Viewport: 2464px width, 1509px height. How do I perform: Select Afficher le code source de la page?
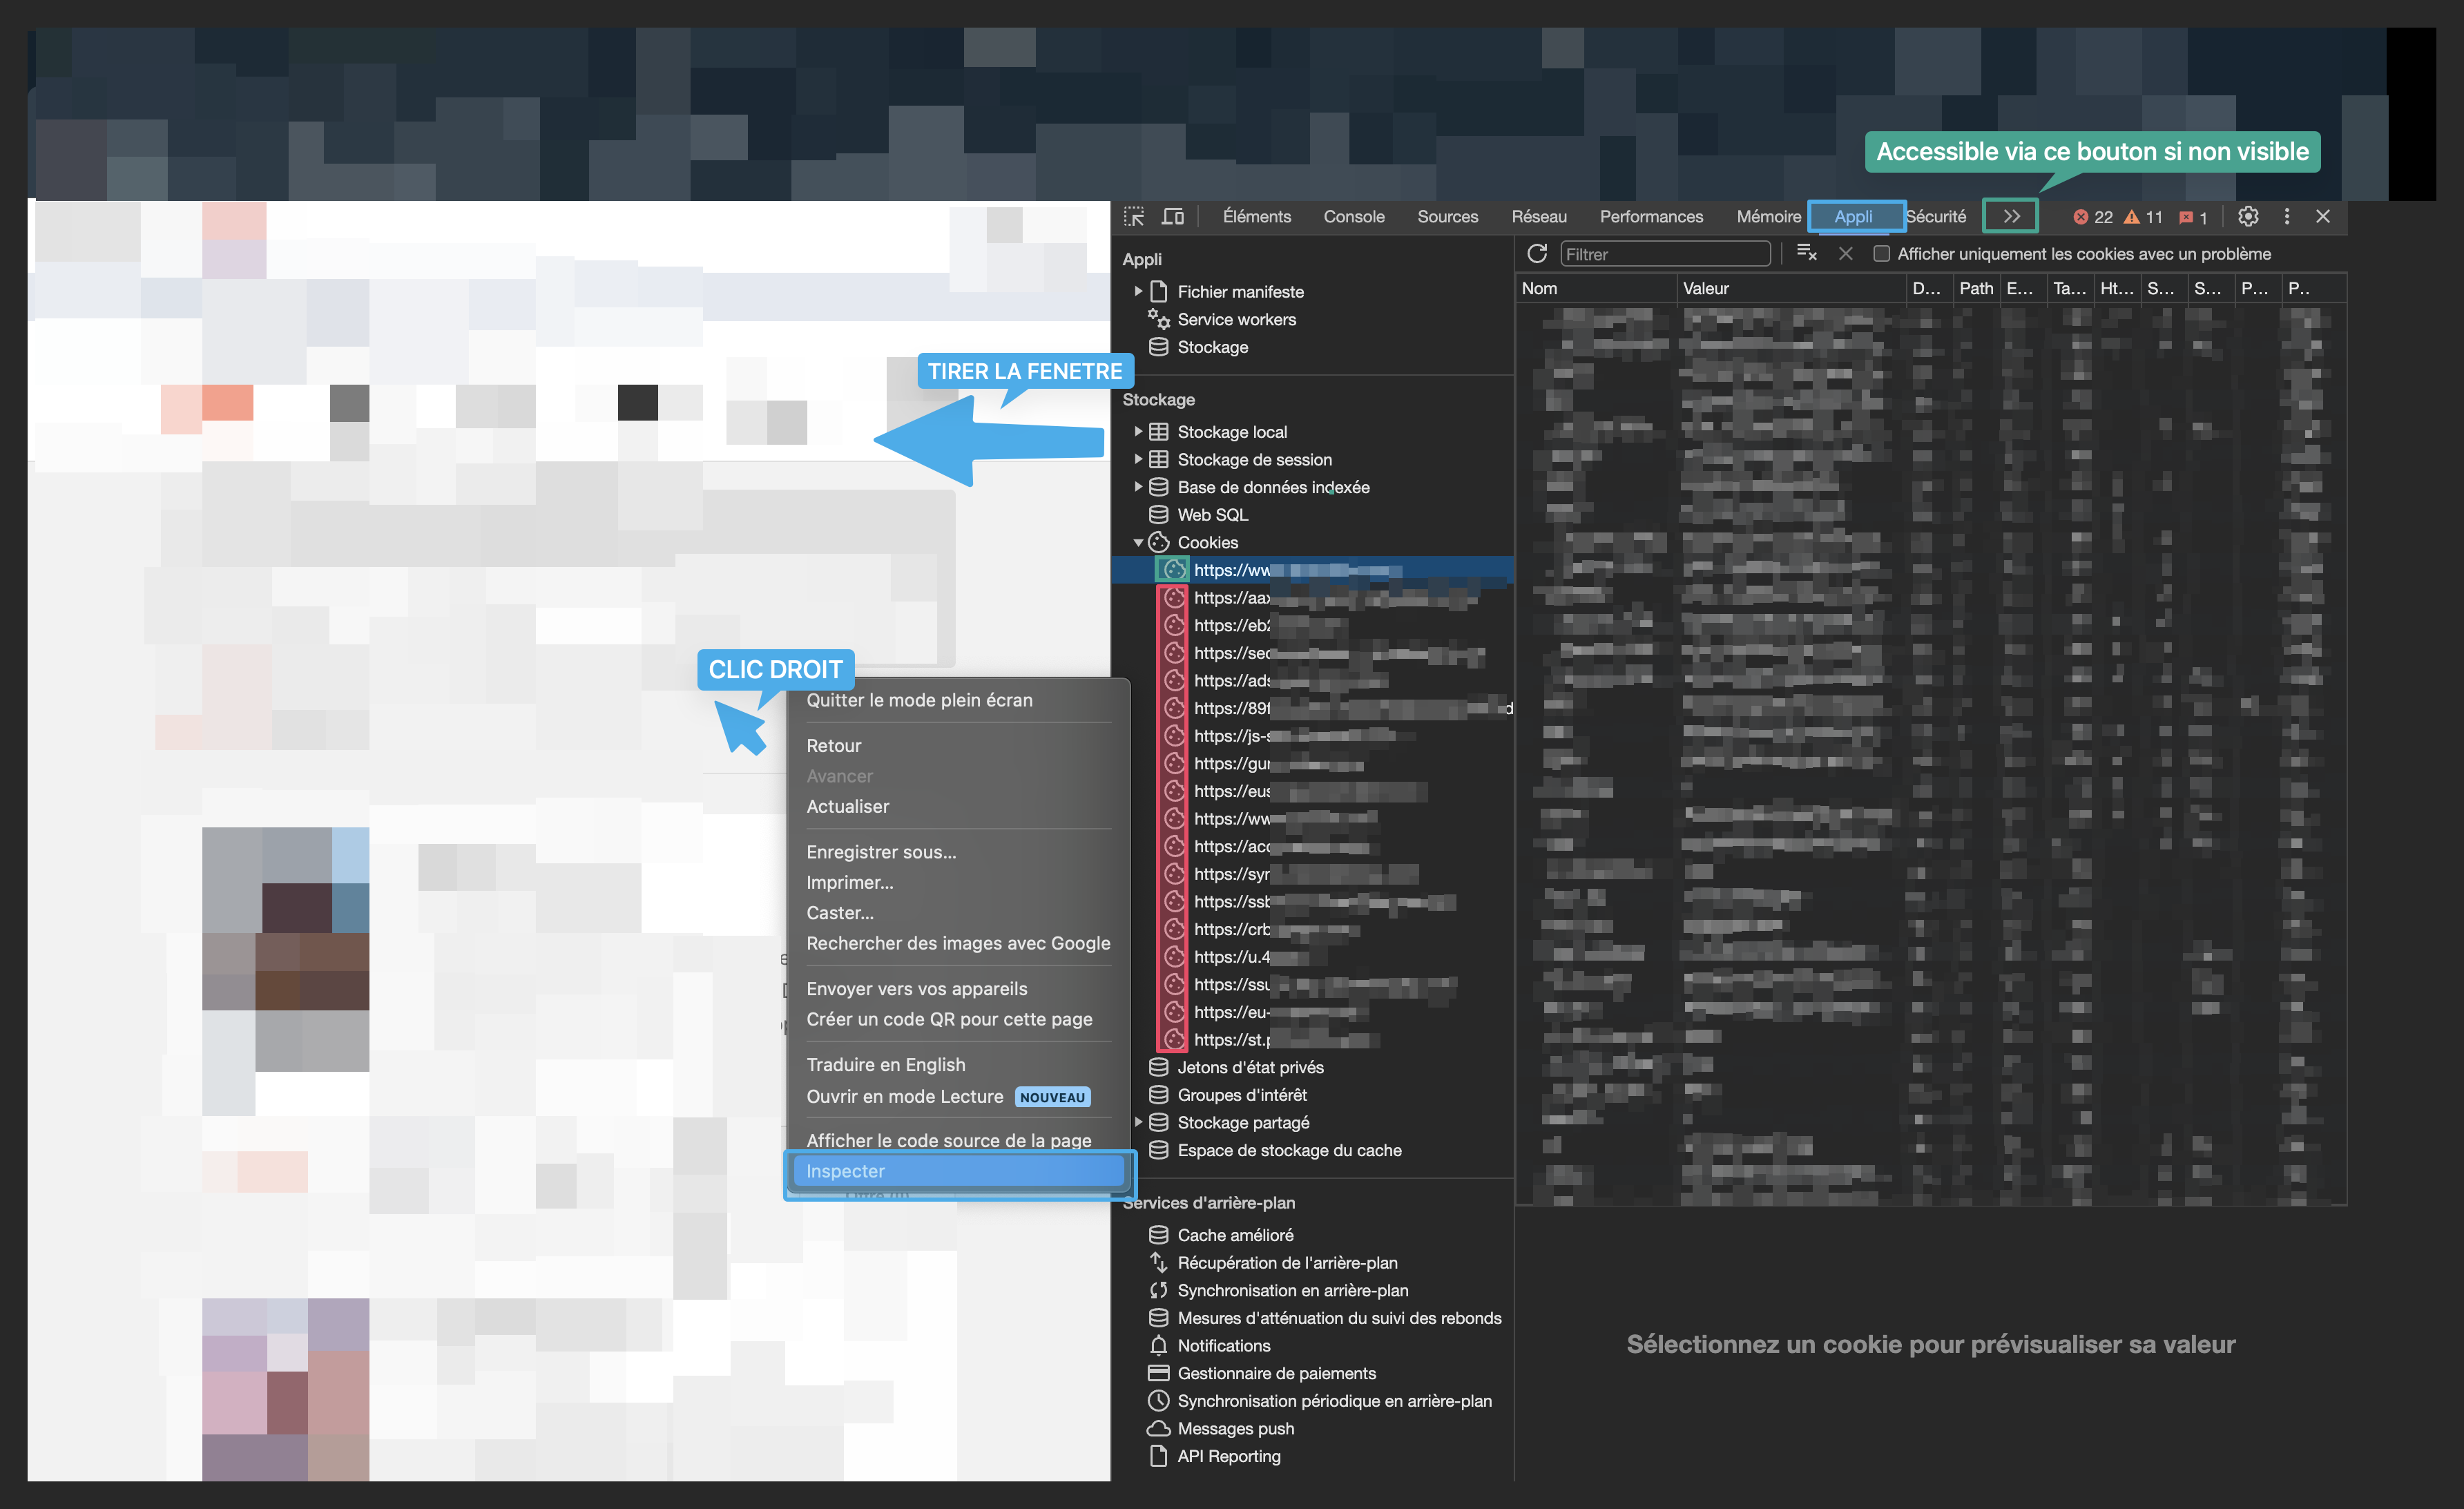[948, 1140]
